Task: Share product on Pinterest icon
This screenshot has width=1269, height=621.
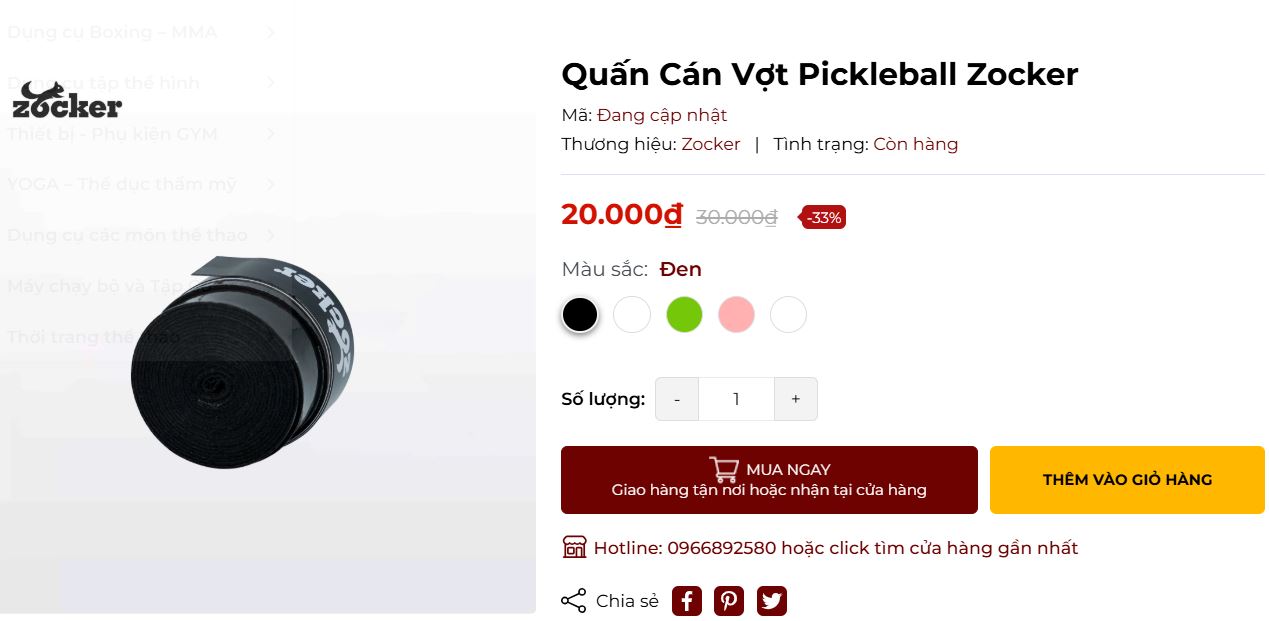Action: 729,601
